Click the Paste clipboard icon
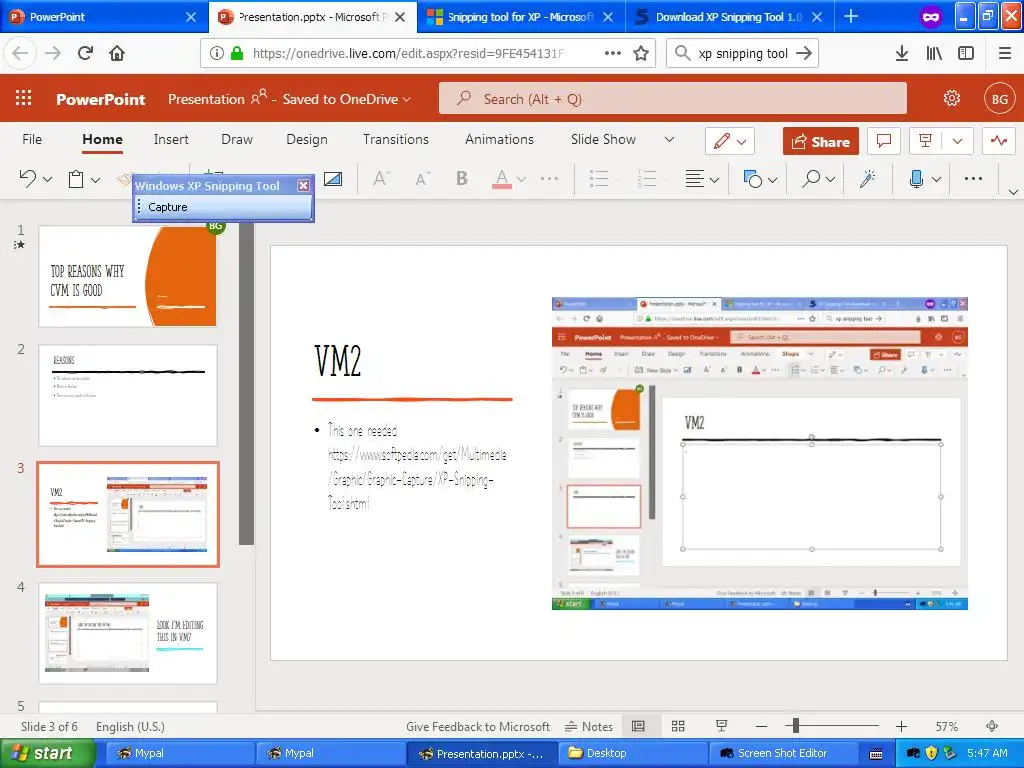Image resolution: width=1024 pixels, height=768 pixels. [x=76, y=179]
